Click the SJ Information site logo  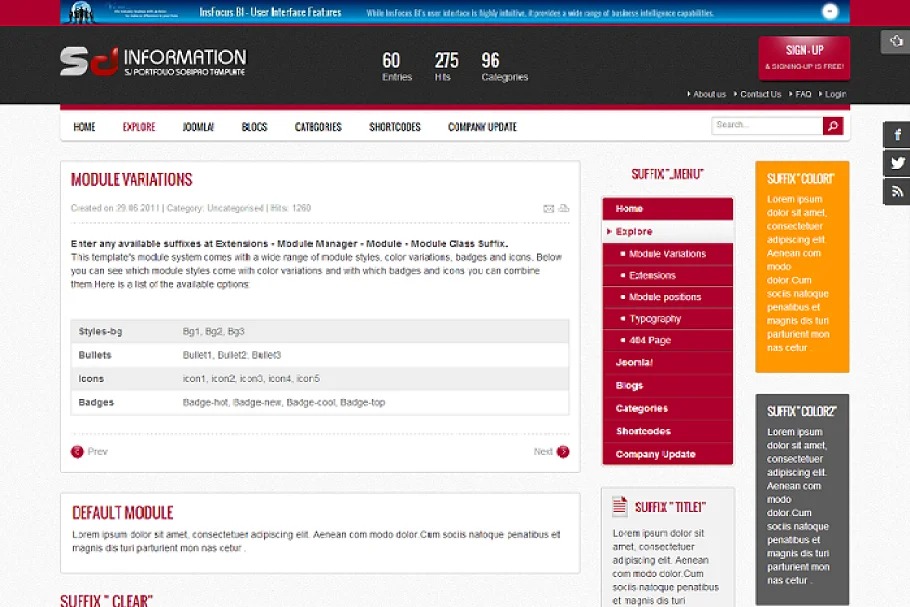[x=152, y=62]
